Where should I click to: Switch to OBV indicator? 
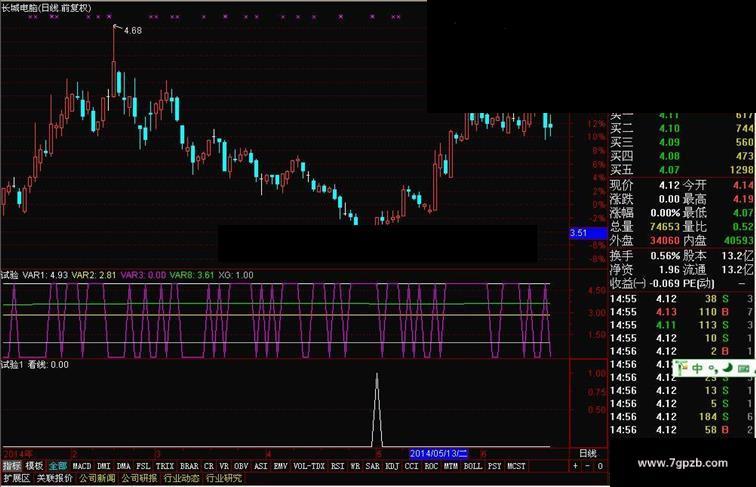[241, 466]
